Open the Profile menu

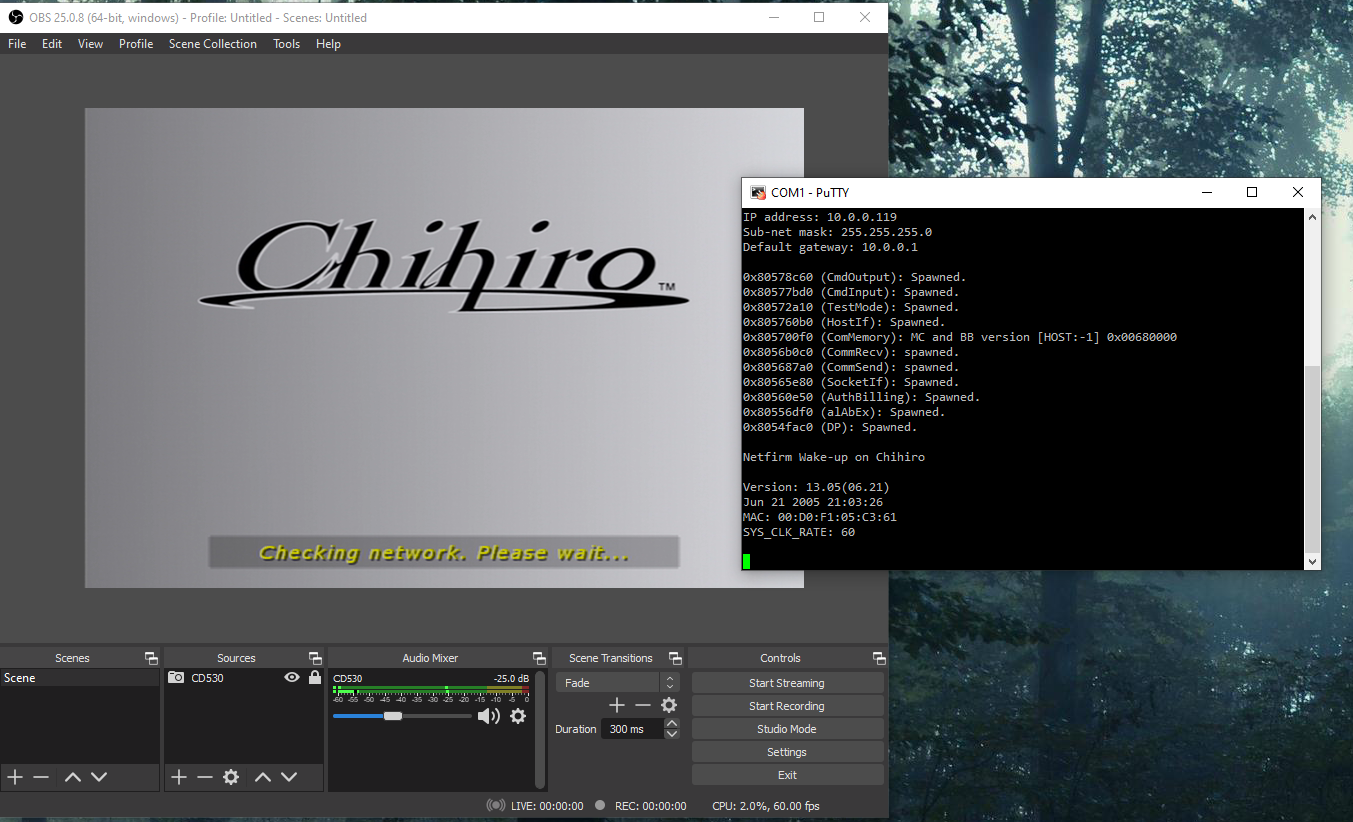(136, 44)
